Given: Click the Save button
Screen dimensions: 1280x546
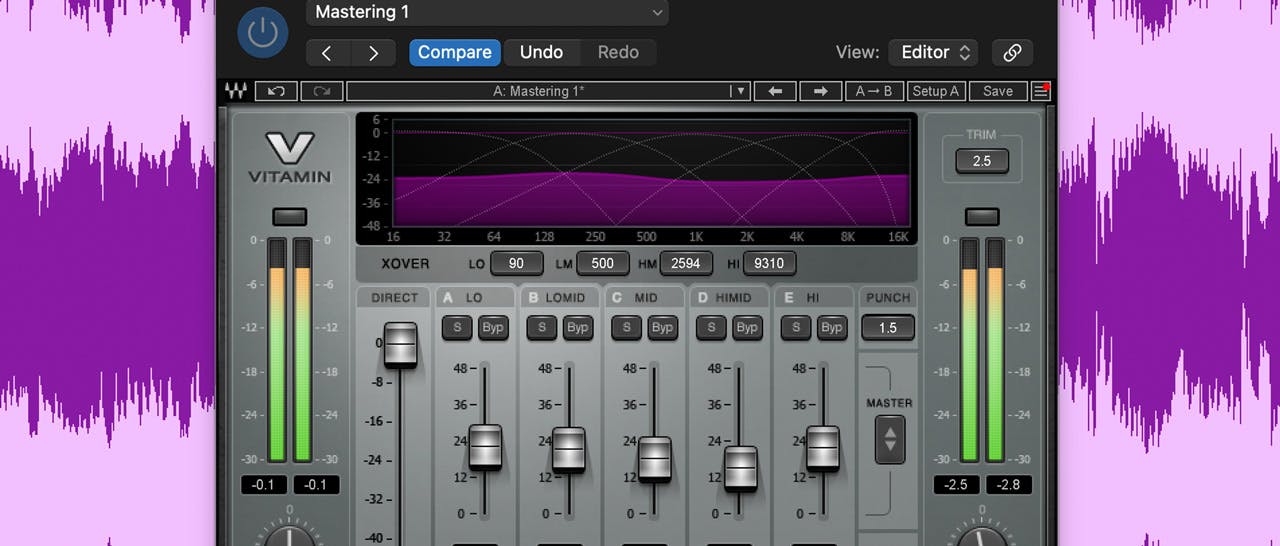Looking at the screenshot, I should pos(997,91).
